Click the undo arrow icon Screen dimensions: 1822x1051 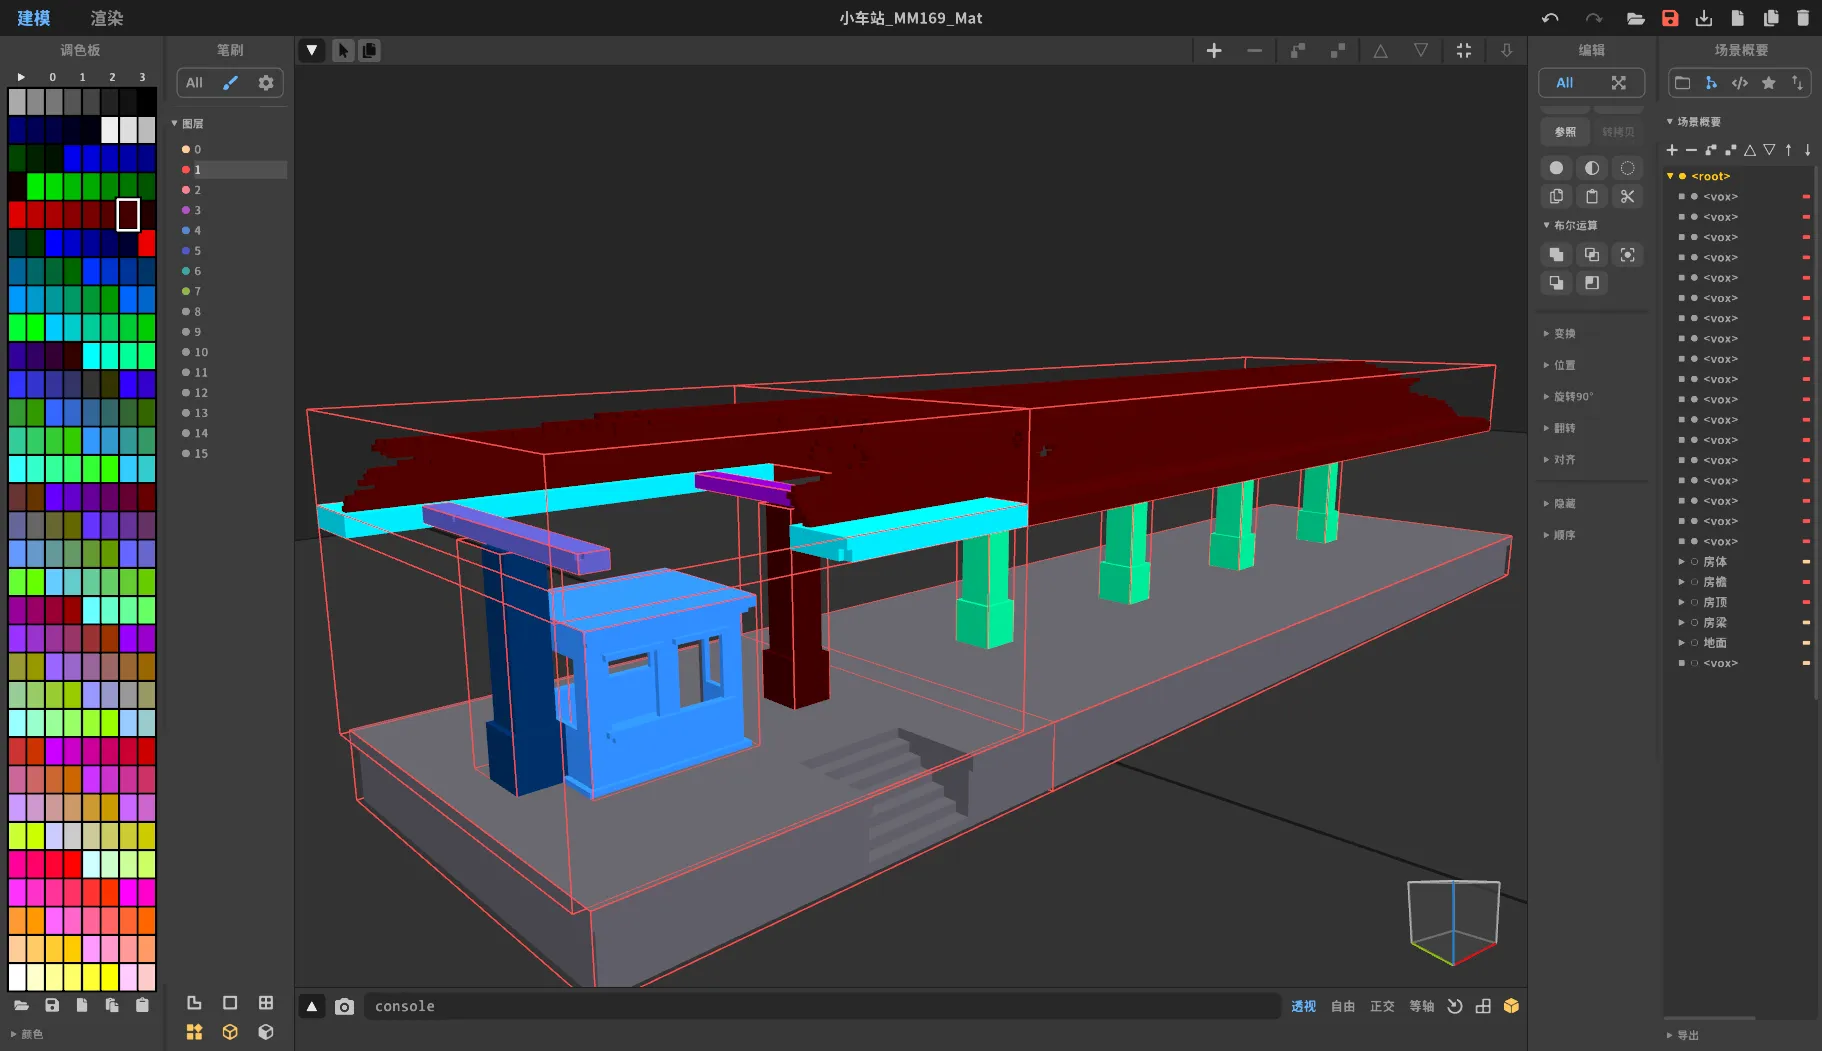(x=1550, y=18)
